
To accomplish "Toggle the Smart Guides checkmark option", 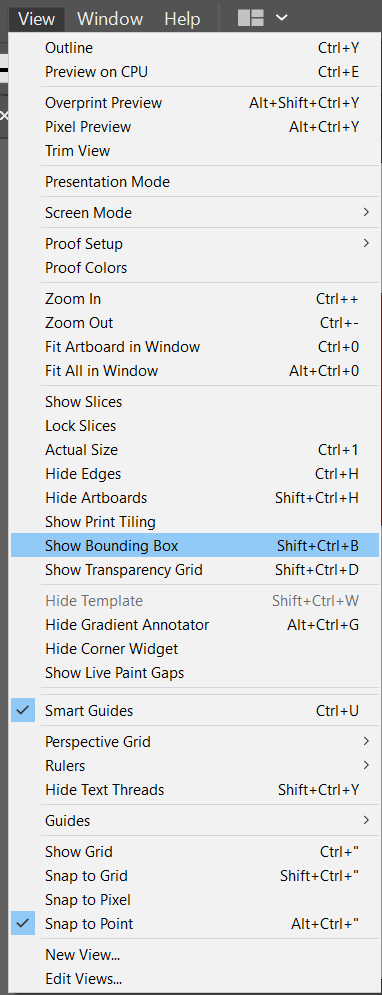I will 195,711.
